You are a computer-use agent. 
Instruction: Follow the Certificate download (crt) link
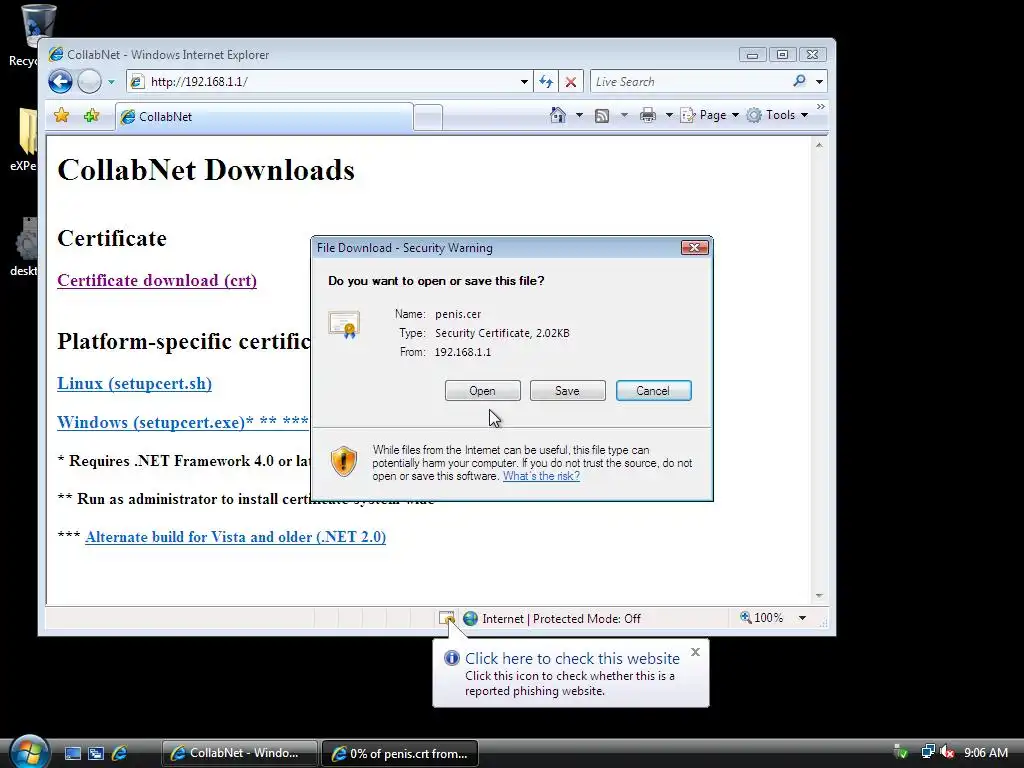(x=157, y=280)
